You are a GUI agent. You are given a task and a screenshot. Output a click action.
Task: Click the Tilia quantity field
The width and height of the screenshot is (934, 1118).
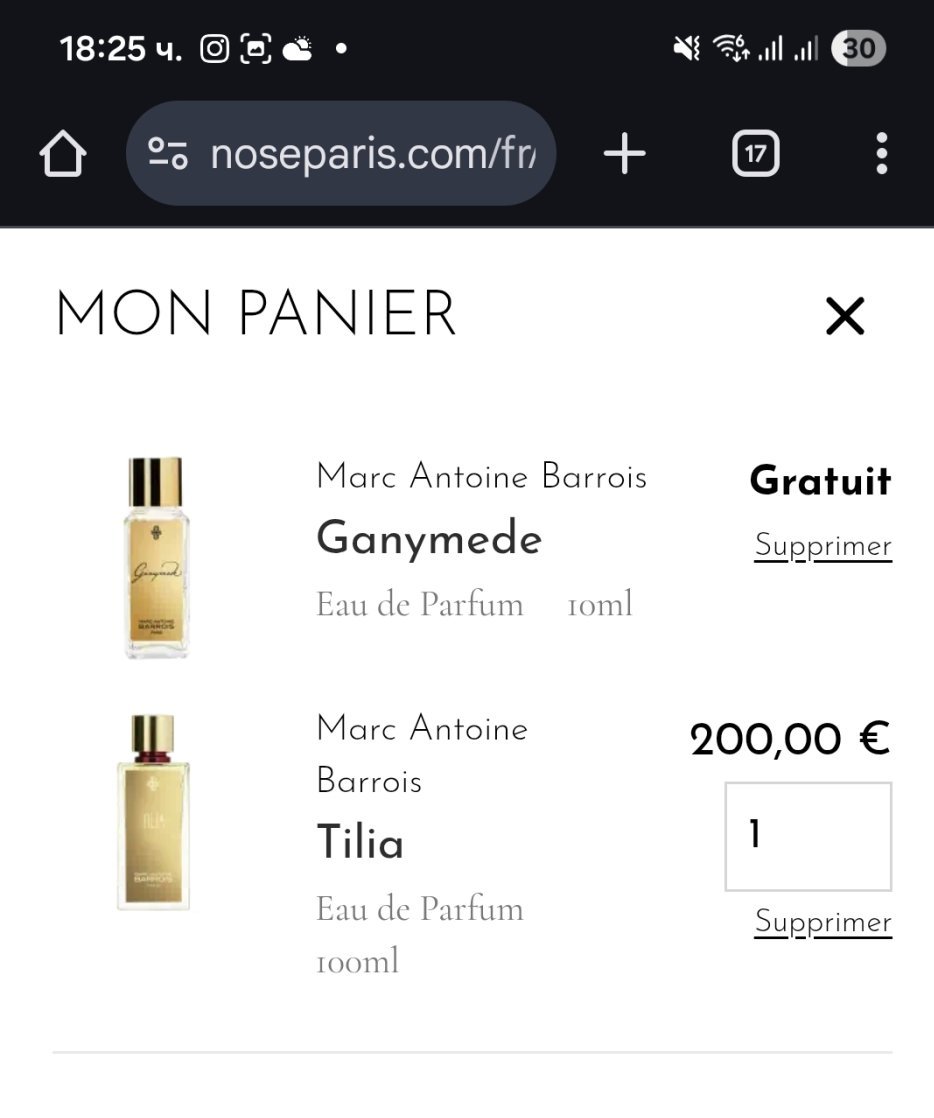click(x=808, y=836)
